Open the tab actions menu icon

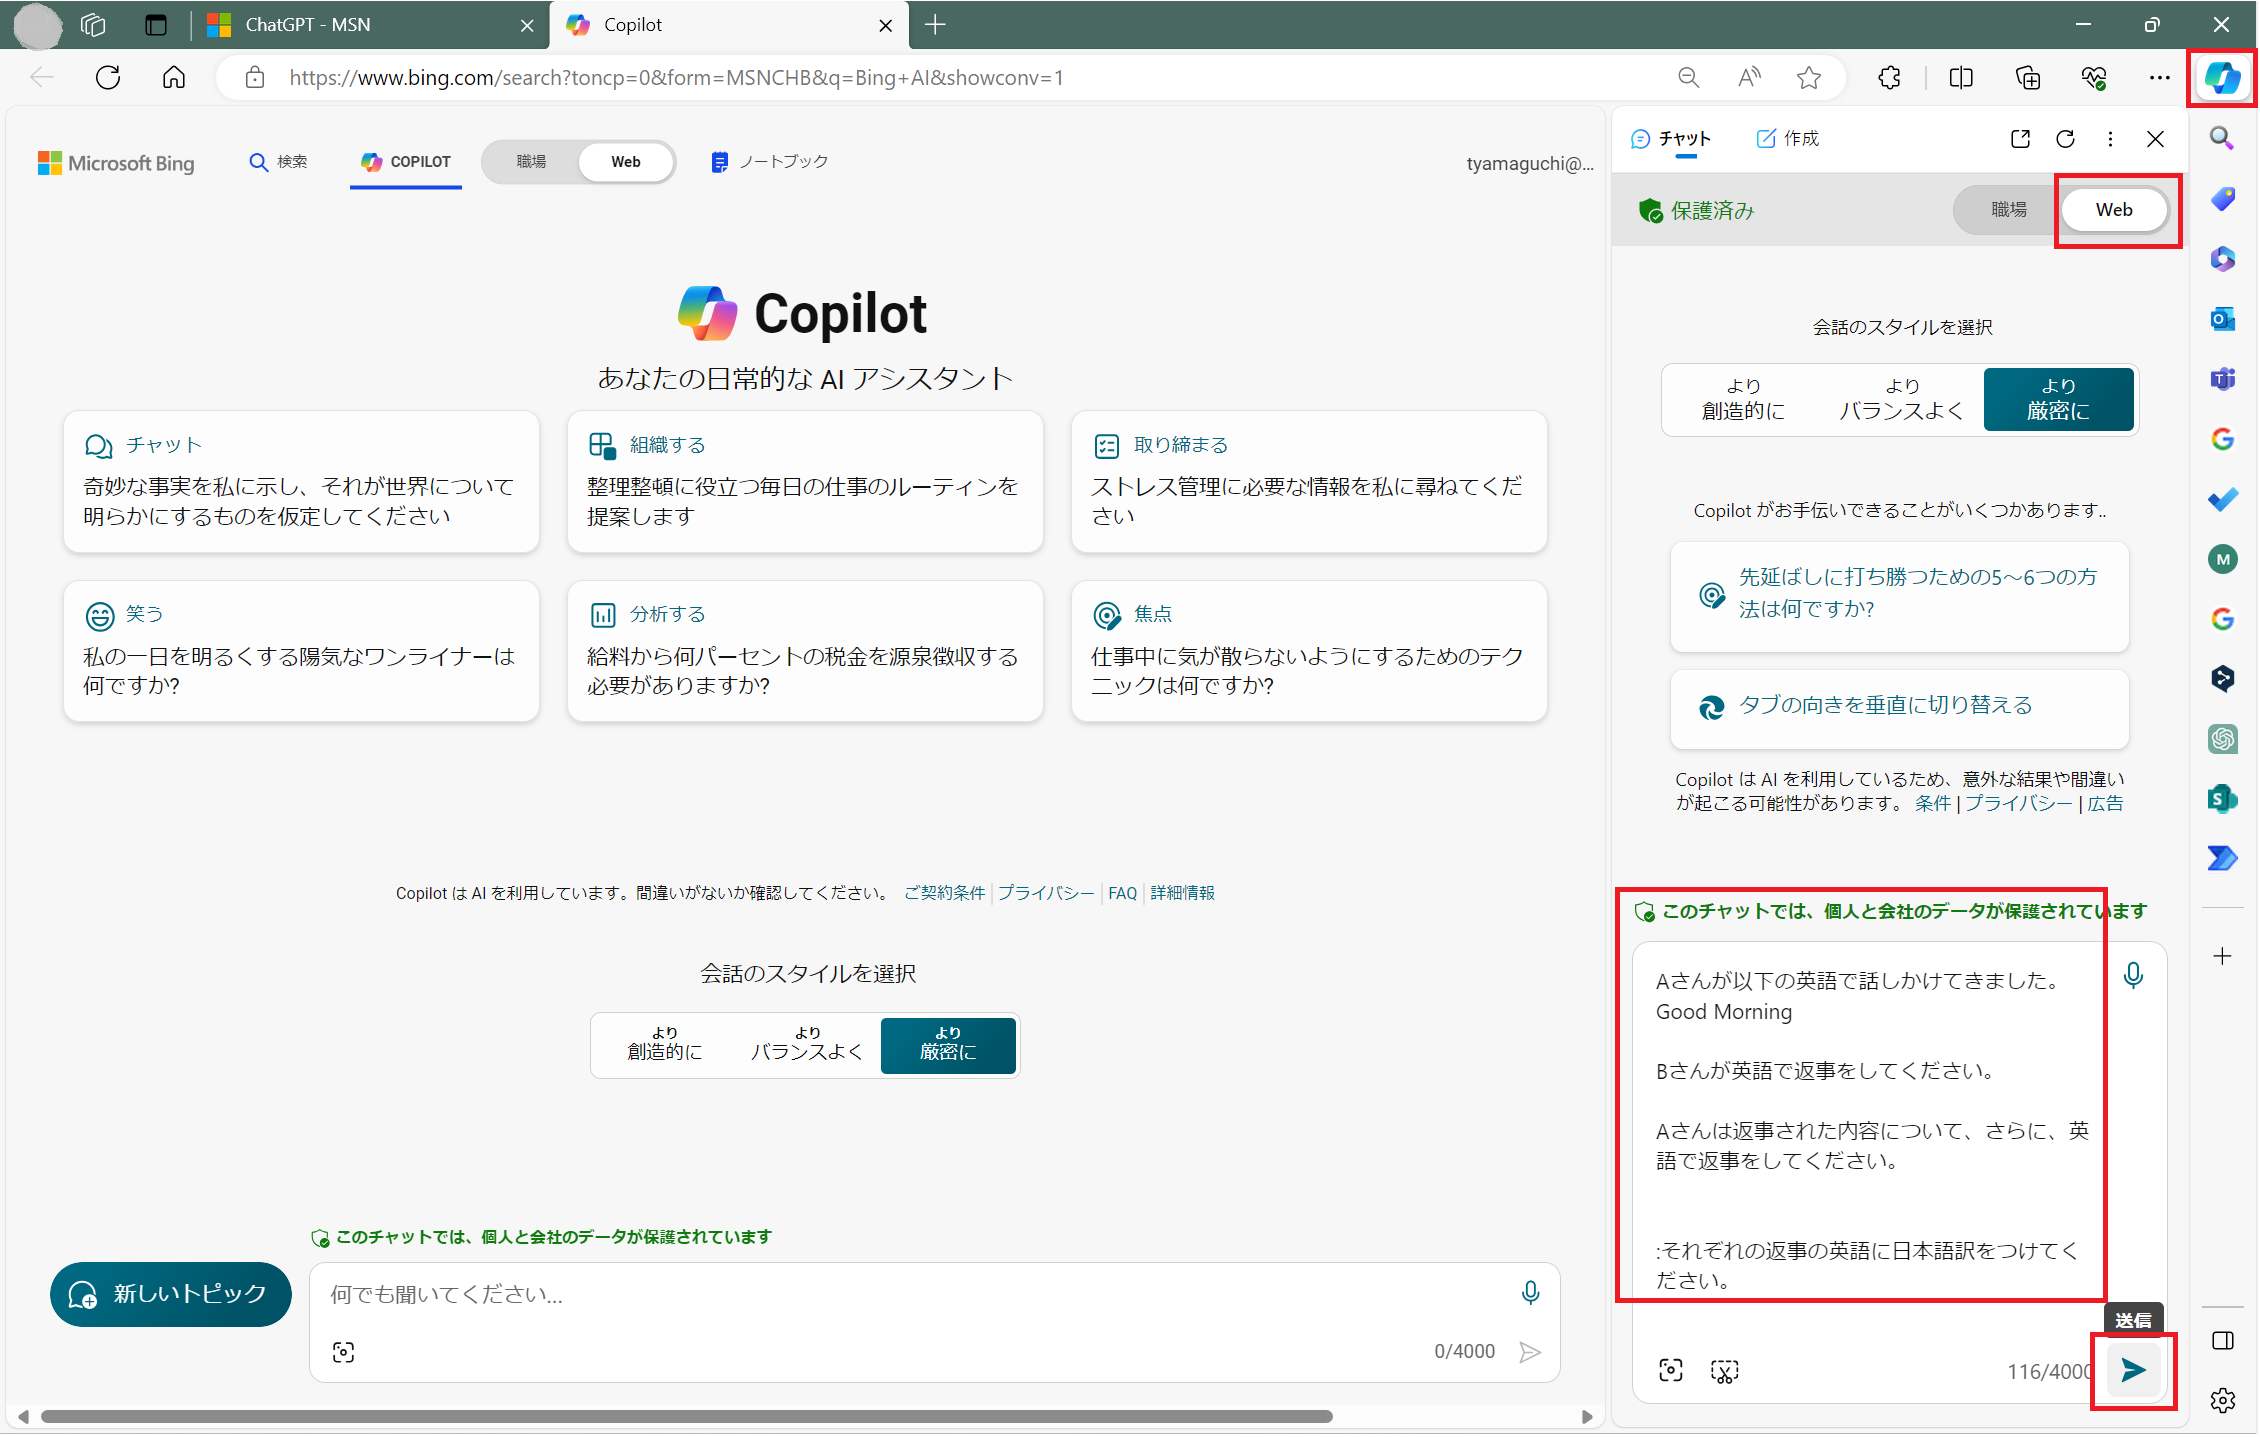tap(155, 25)
